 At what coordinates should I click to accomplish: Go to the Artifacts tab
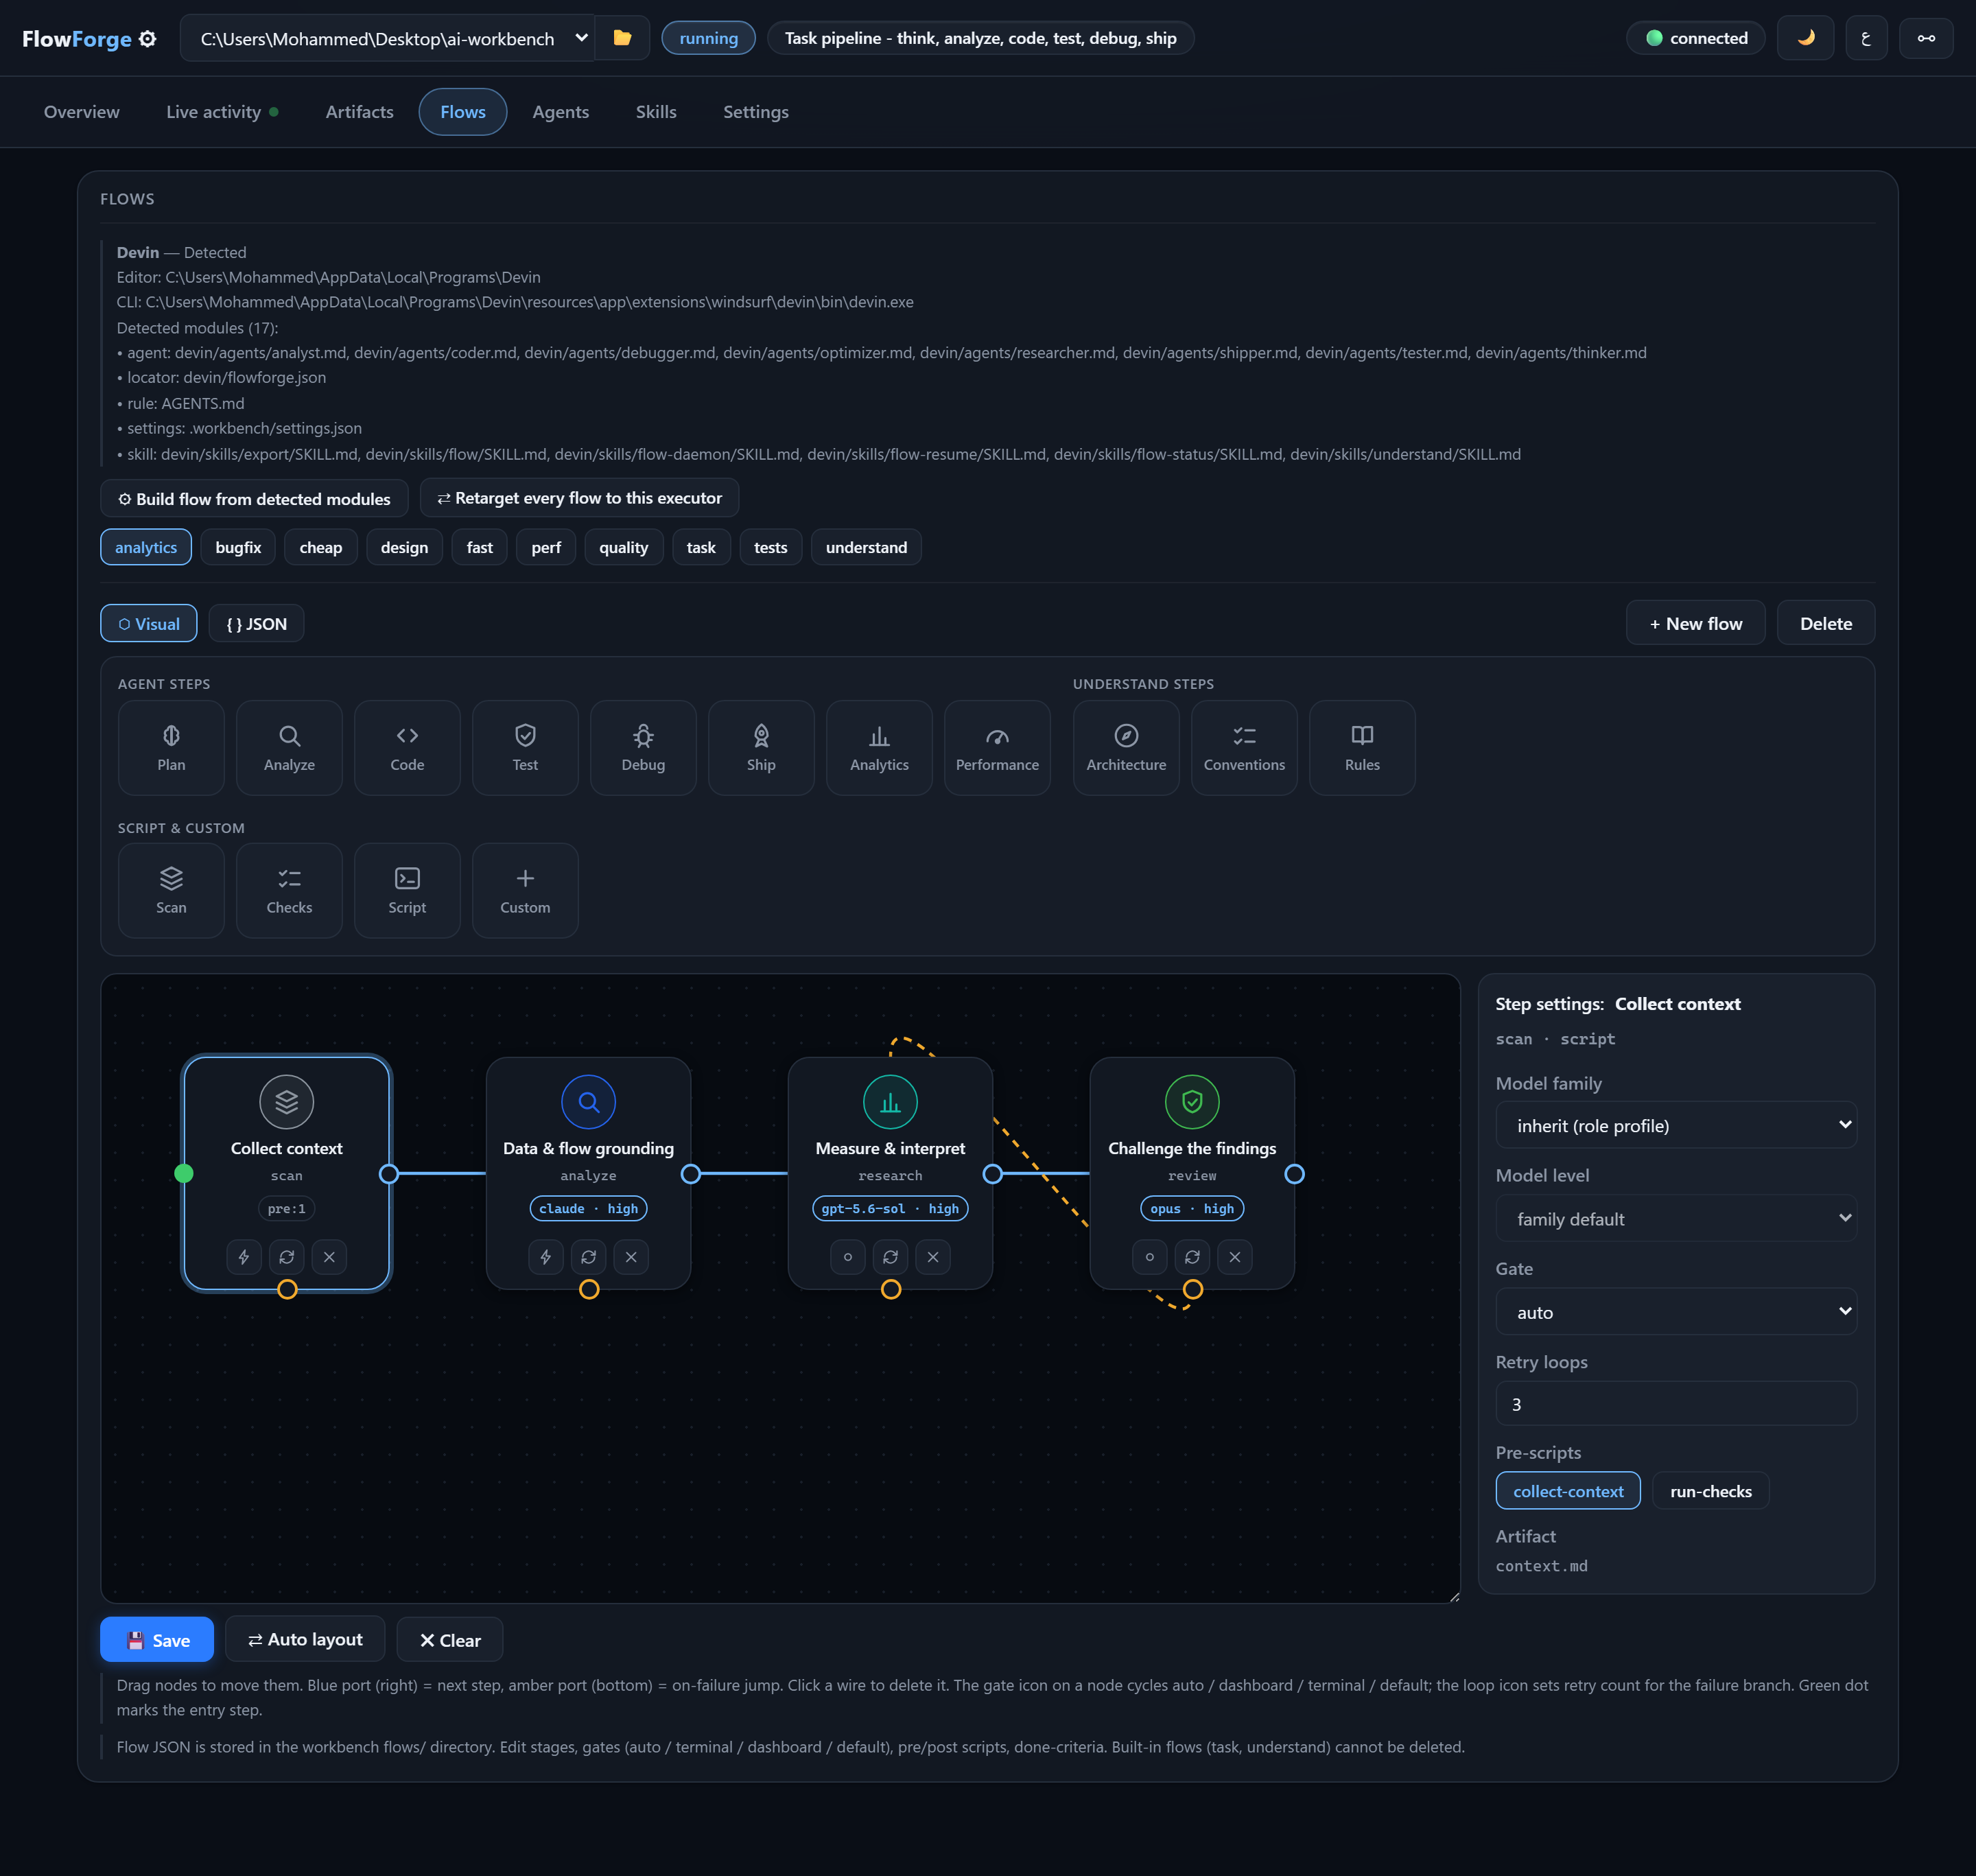(x=359, y=112)
